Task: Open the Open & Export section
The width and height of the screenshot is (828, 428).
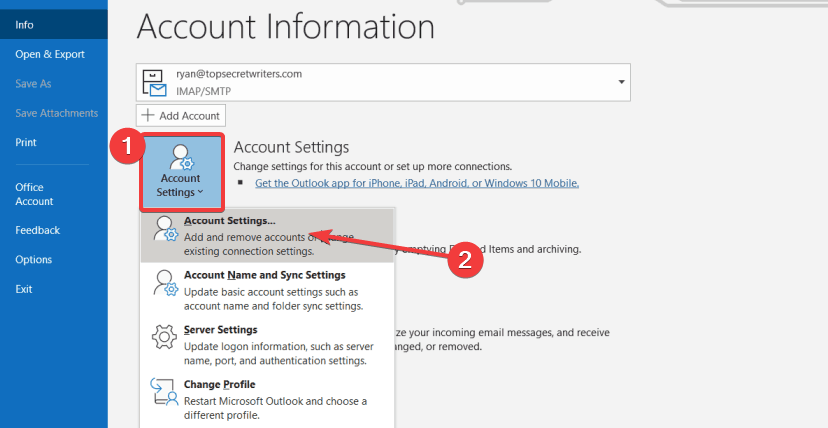Action: [x=50, y=54]
